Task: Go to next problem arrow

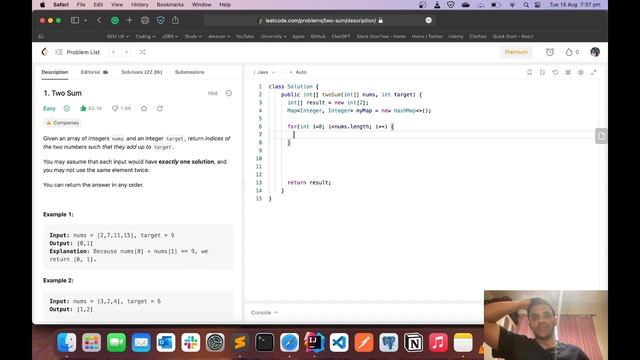Action: tap(127, 52)
